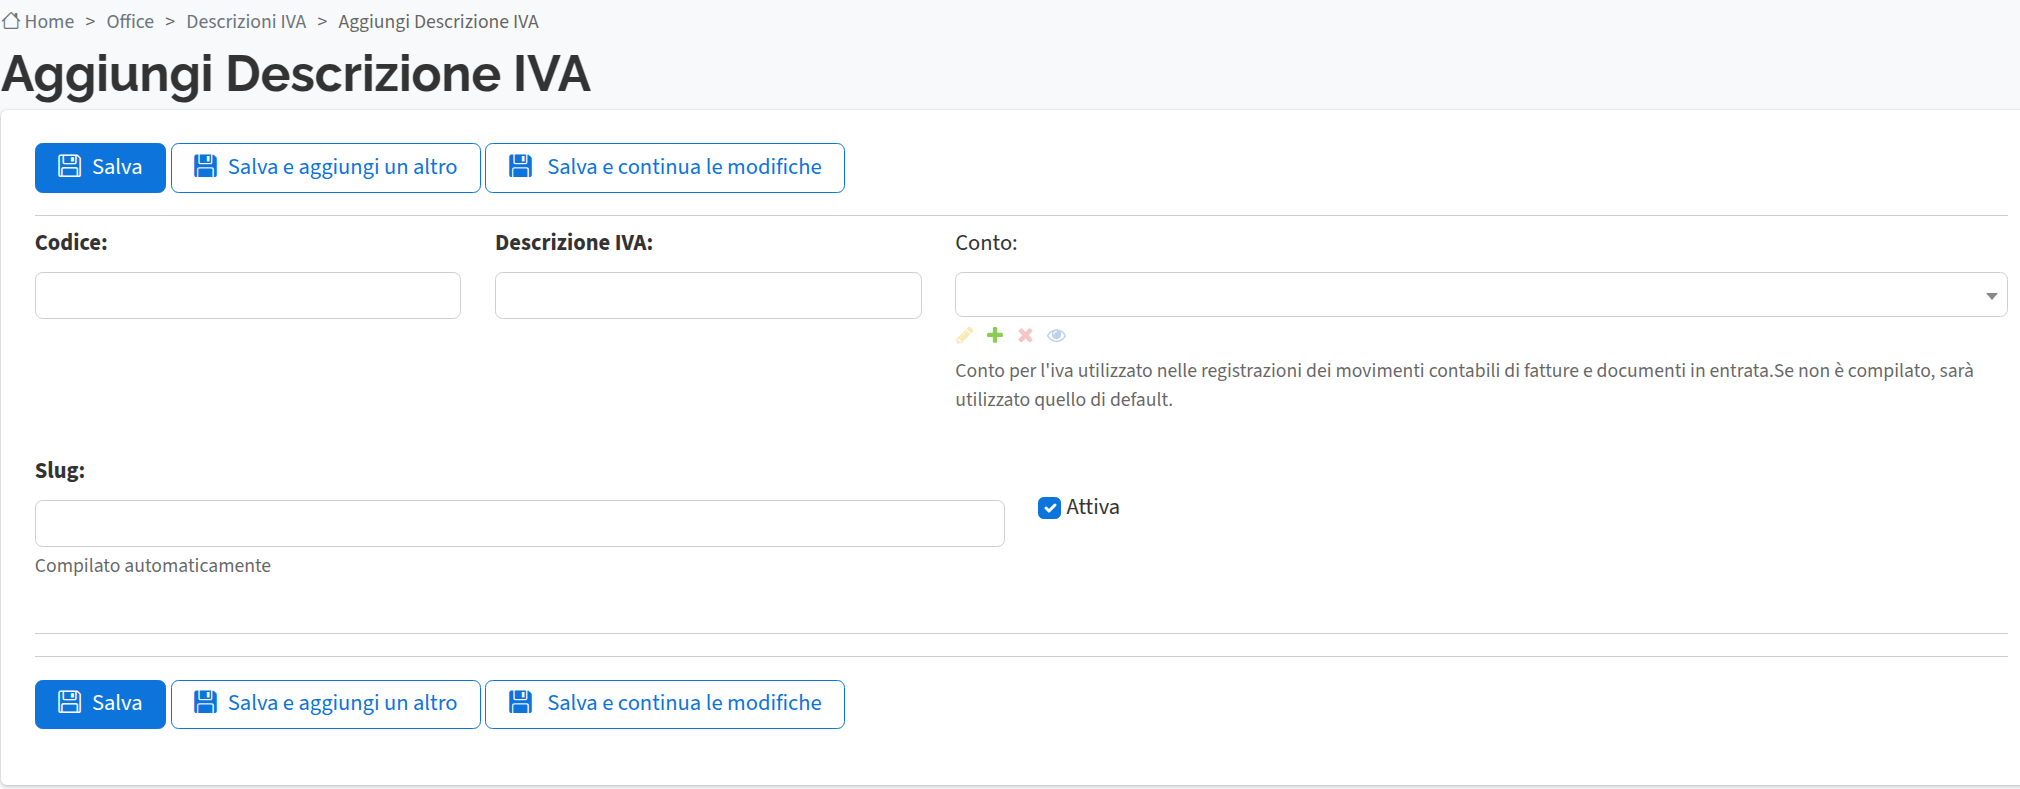
Task: Click the 'Conto:' field label
Action: [986, 243]
